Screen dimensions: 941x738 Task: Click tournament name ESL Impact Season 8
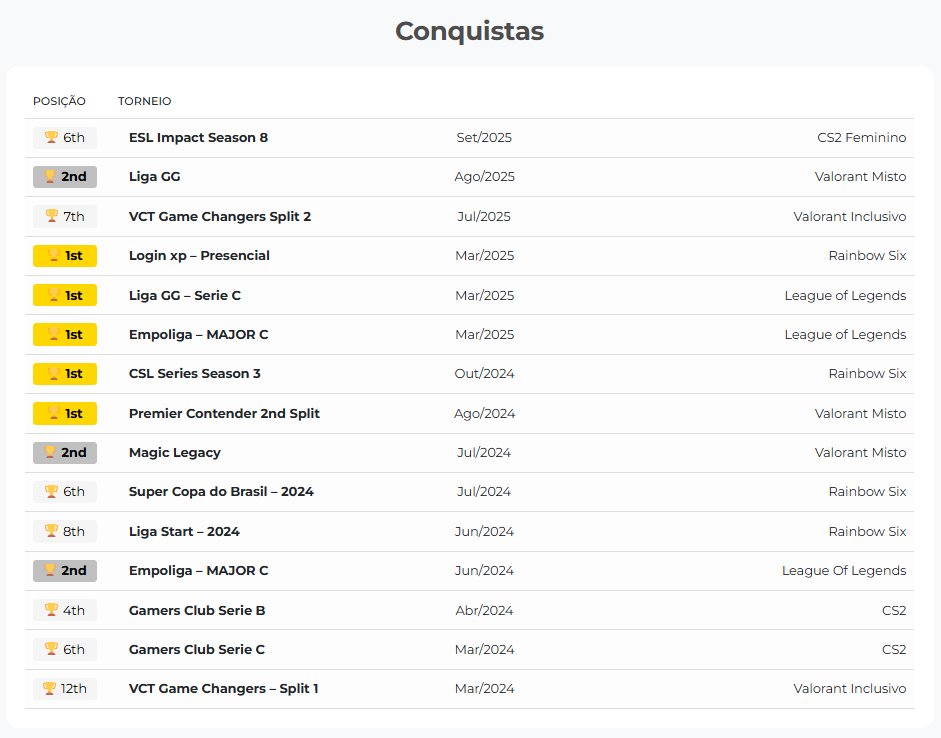[199, 137]
